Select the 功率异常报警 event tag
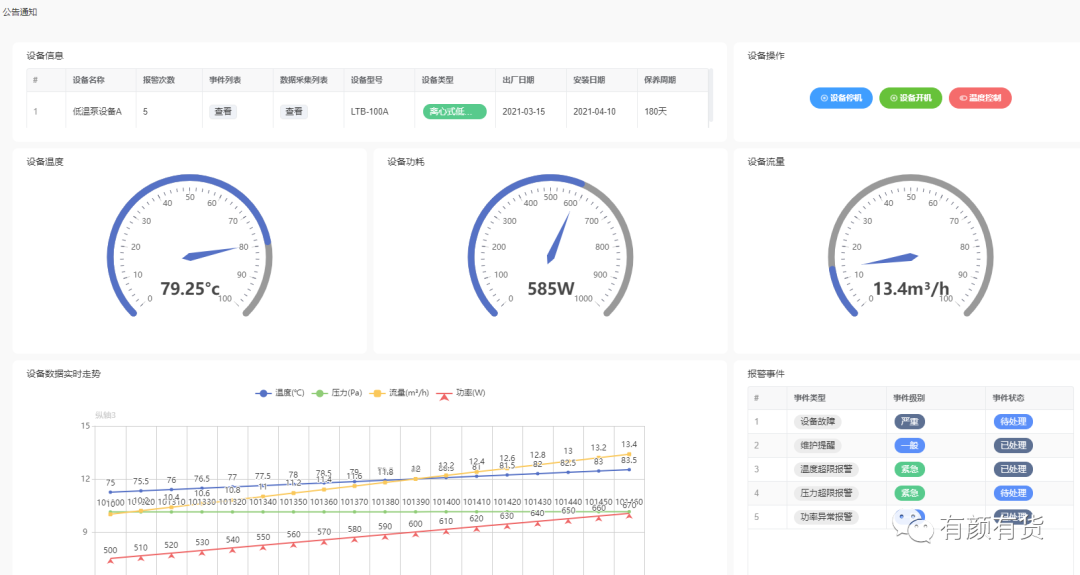 pos(823,517)
